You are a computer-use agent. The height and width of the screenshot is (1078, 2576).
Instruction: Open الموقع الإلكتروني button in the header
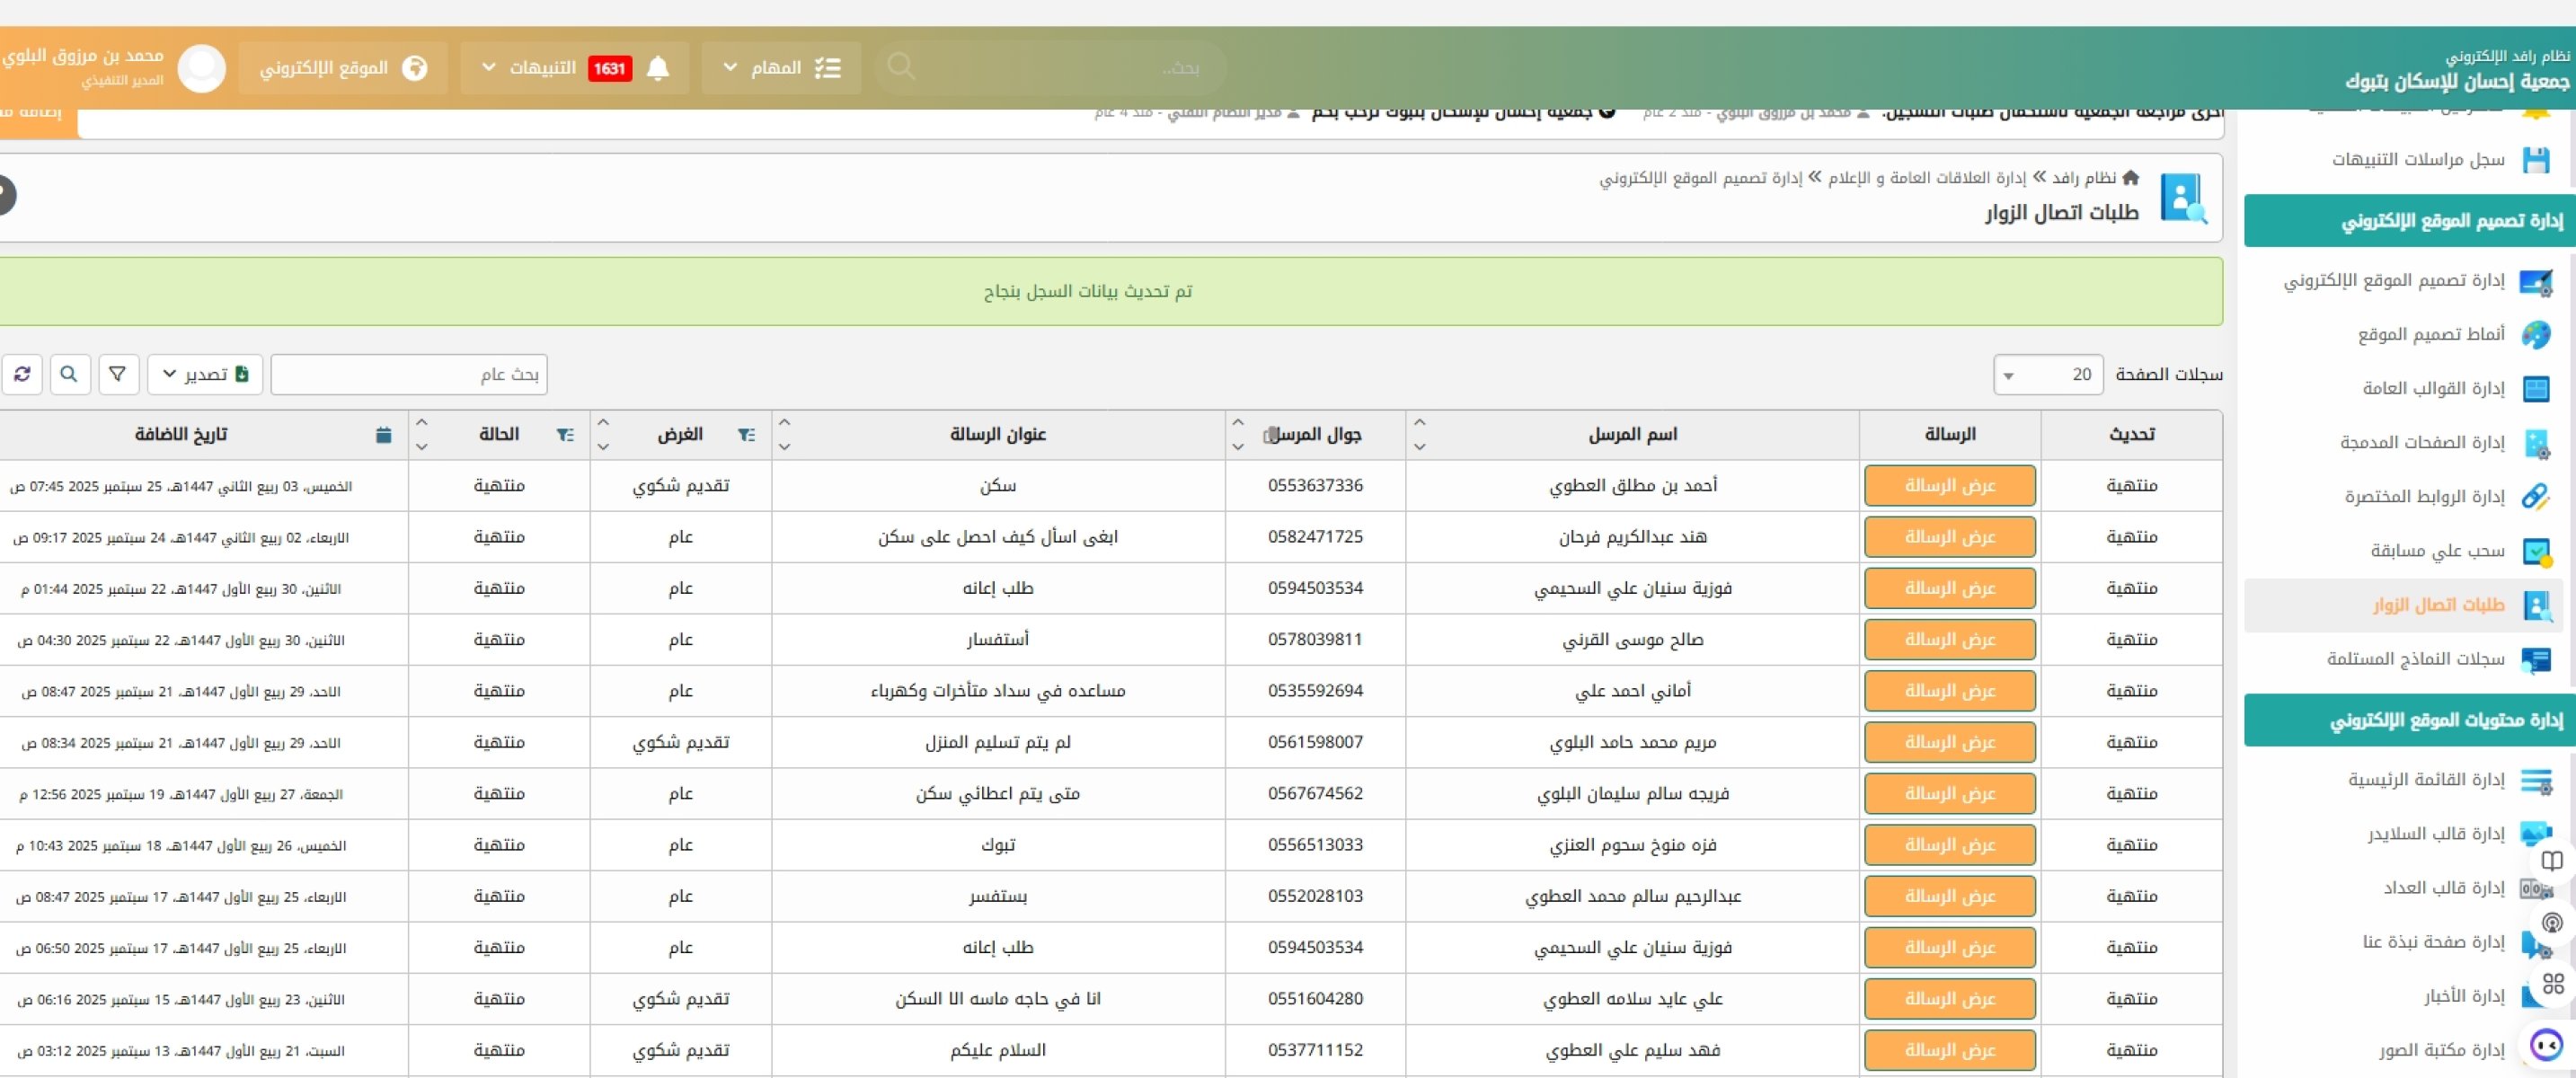[x=342, y=68]
